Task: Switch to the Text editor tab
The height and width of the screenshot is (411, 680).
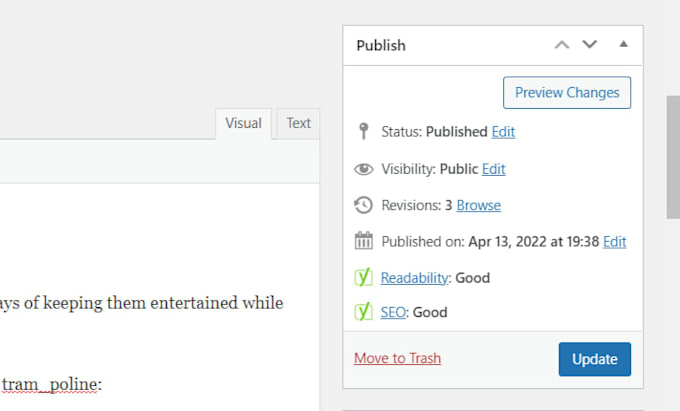Action: 298,123
